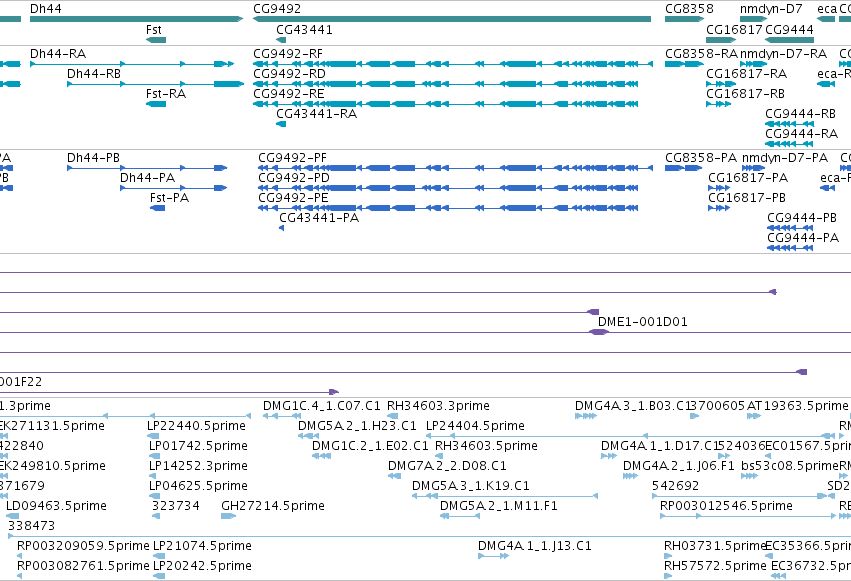Select transcript Dh44-RB
The image size is (851, 581).
click(155, 84)
